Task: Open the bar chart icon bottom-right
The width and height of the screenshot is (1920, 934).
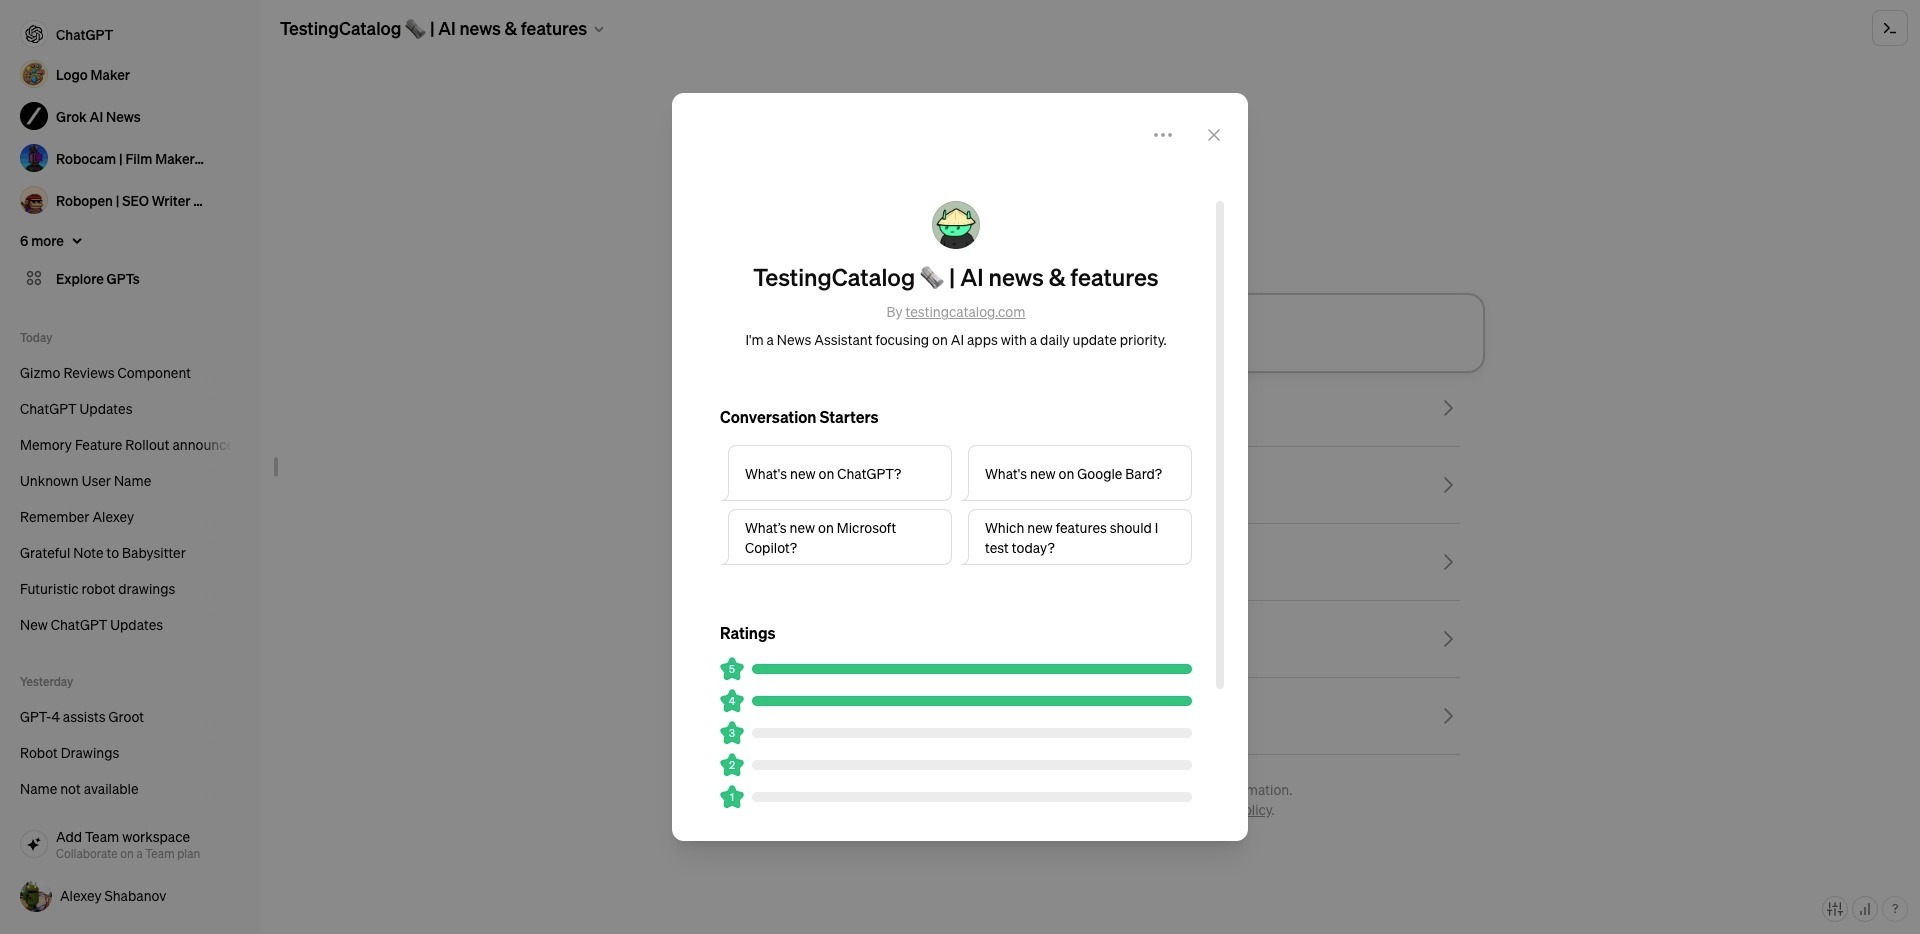Action: point(1865,909)
